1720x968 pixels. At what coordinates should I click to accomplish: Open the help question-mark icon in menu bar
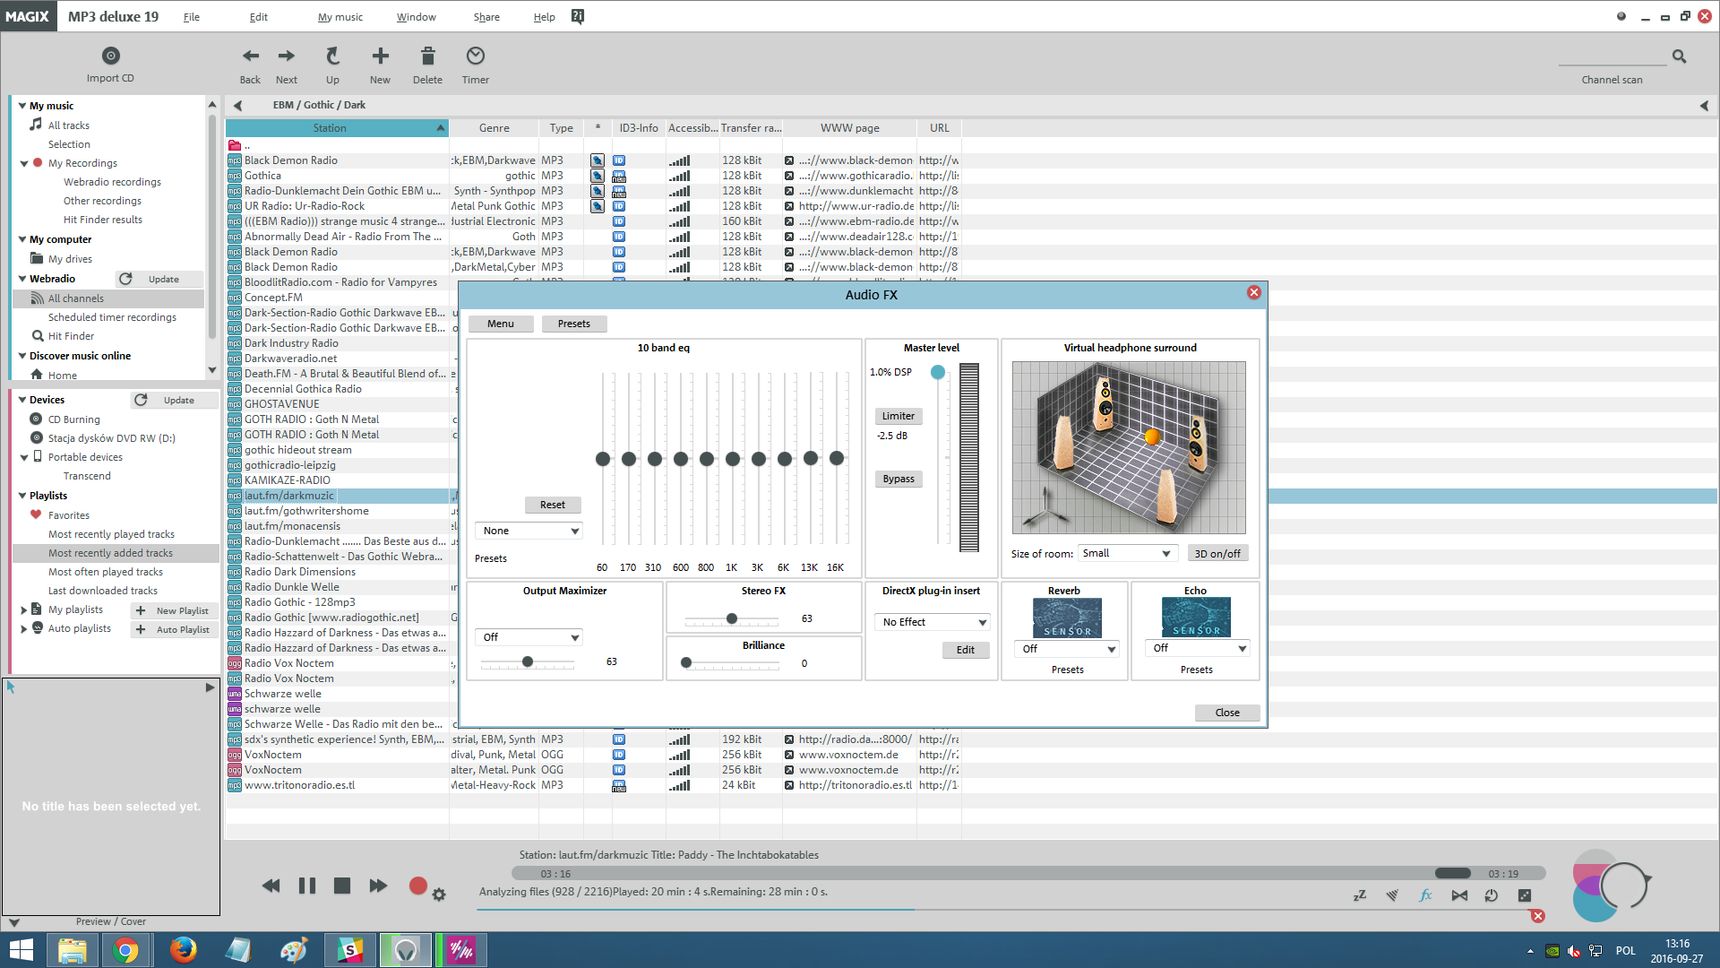[577, 16]
